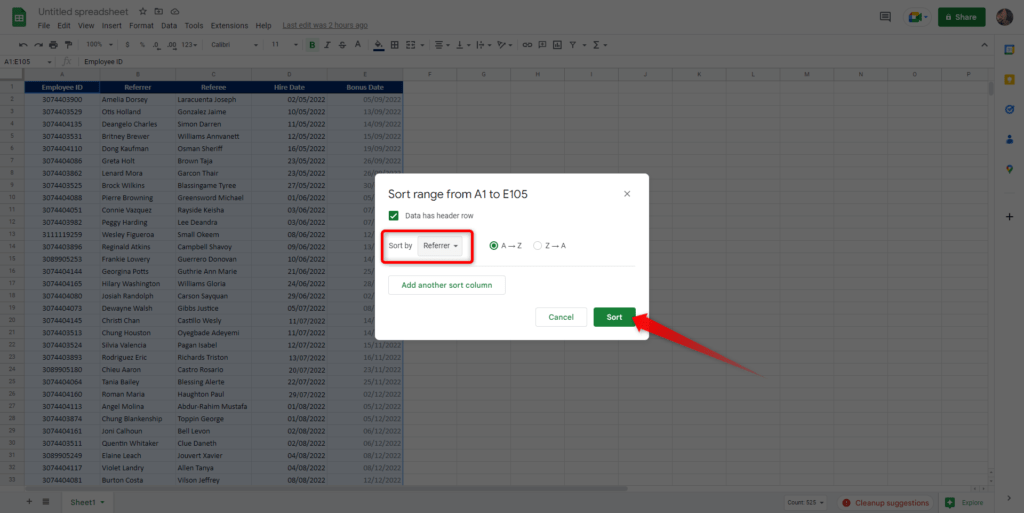The image size is (1024, 513).
Task: Switch to the Sheet1 tab
Action: tap(87, 502)
